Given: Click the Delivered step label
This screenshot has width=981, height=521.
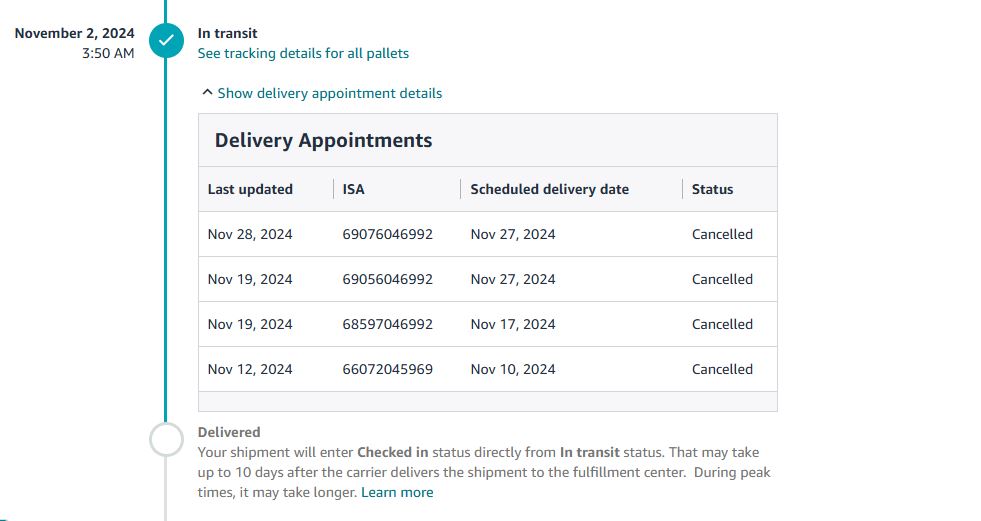Looking at the screenshot, I should click(x=229, y=432).
